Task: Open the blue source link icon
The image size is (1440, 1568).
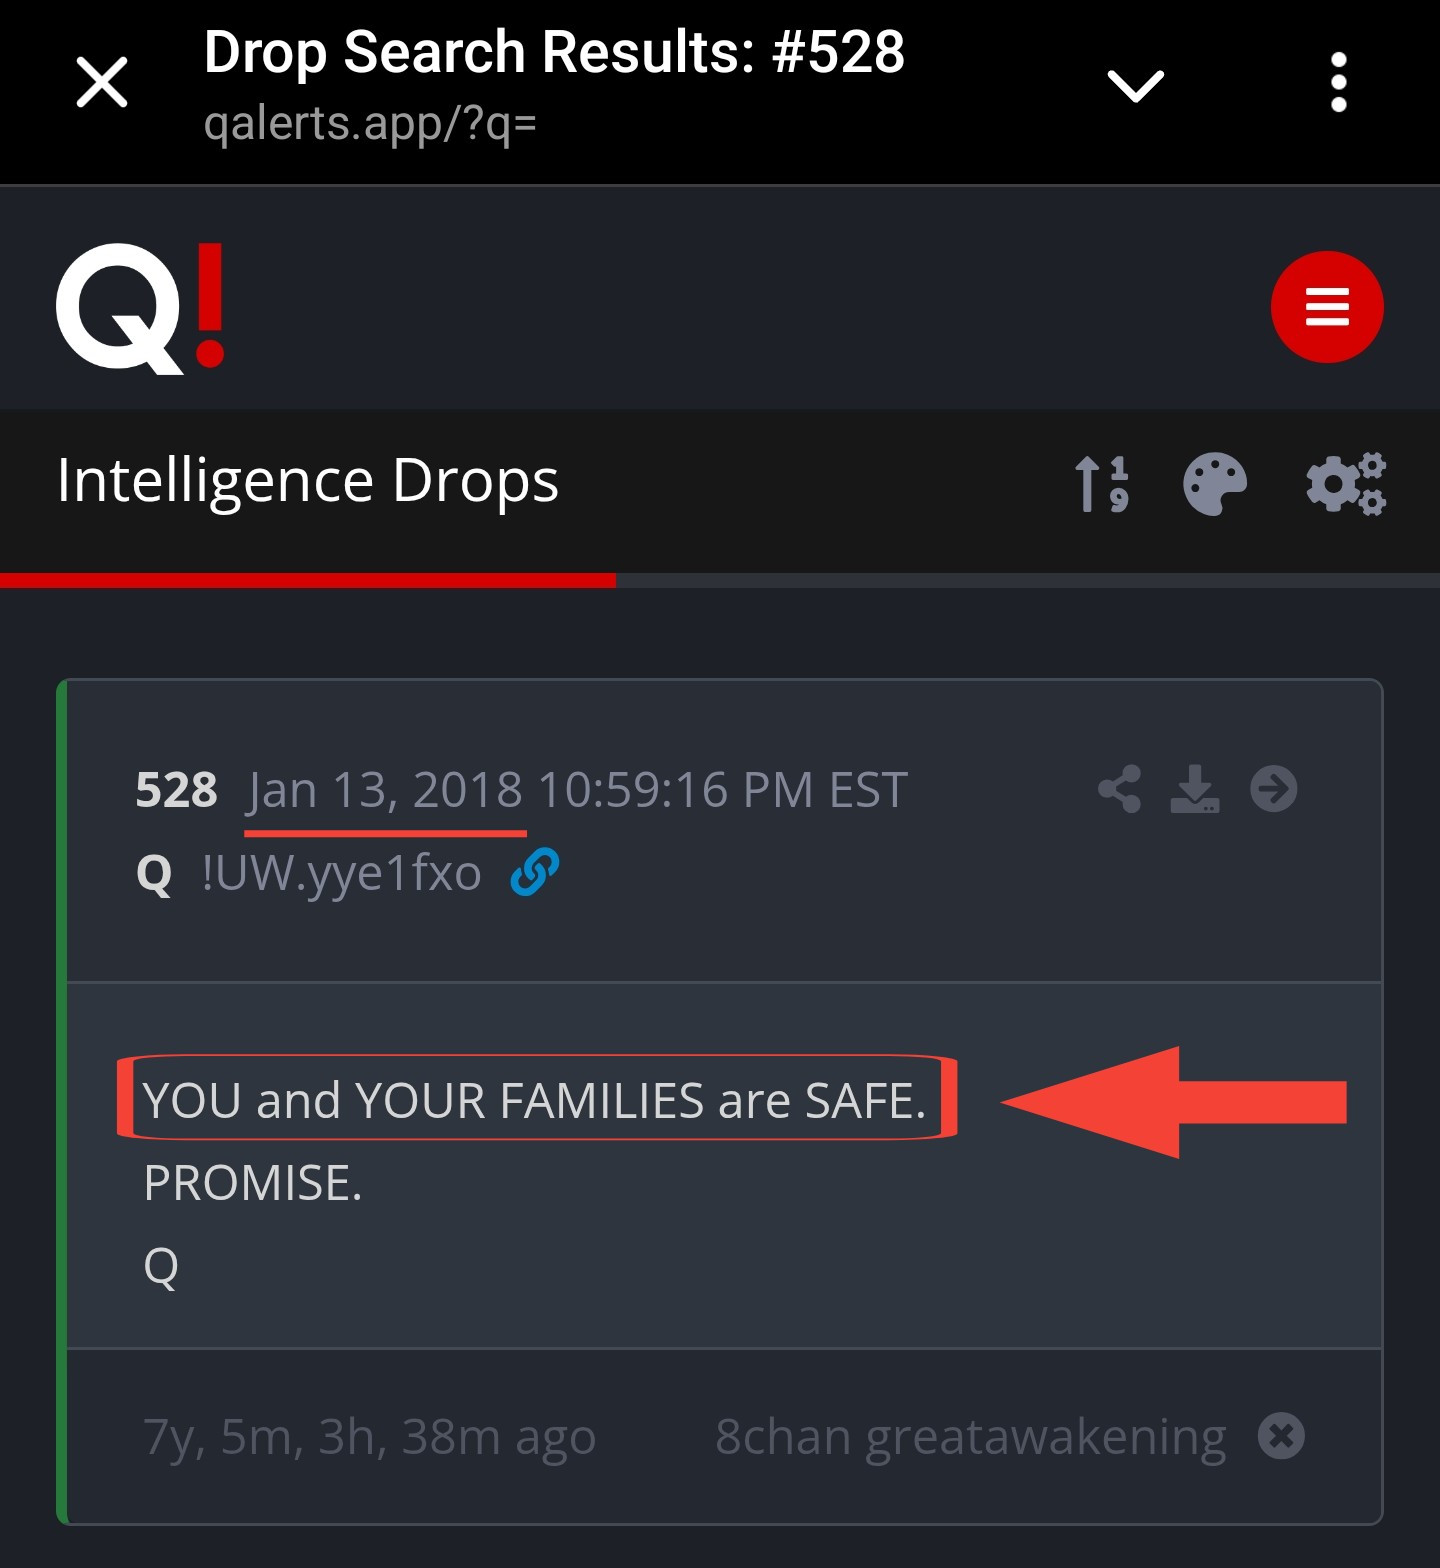Action: point(534,872)
